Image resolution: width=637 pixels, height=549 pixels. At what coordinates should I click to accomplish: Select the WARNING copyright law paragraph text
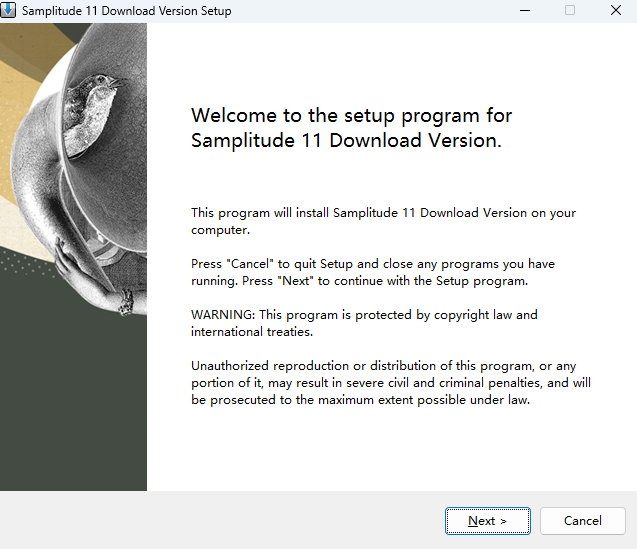click(x=364, y=323)
